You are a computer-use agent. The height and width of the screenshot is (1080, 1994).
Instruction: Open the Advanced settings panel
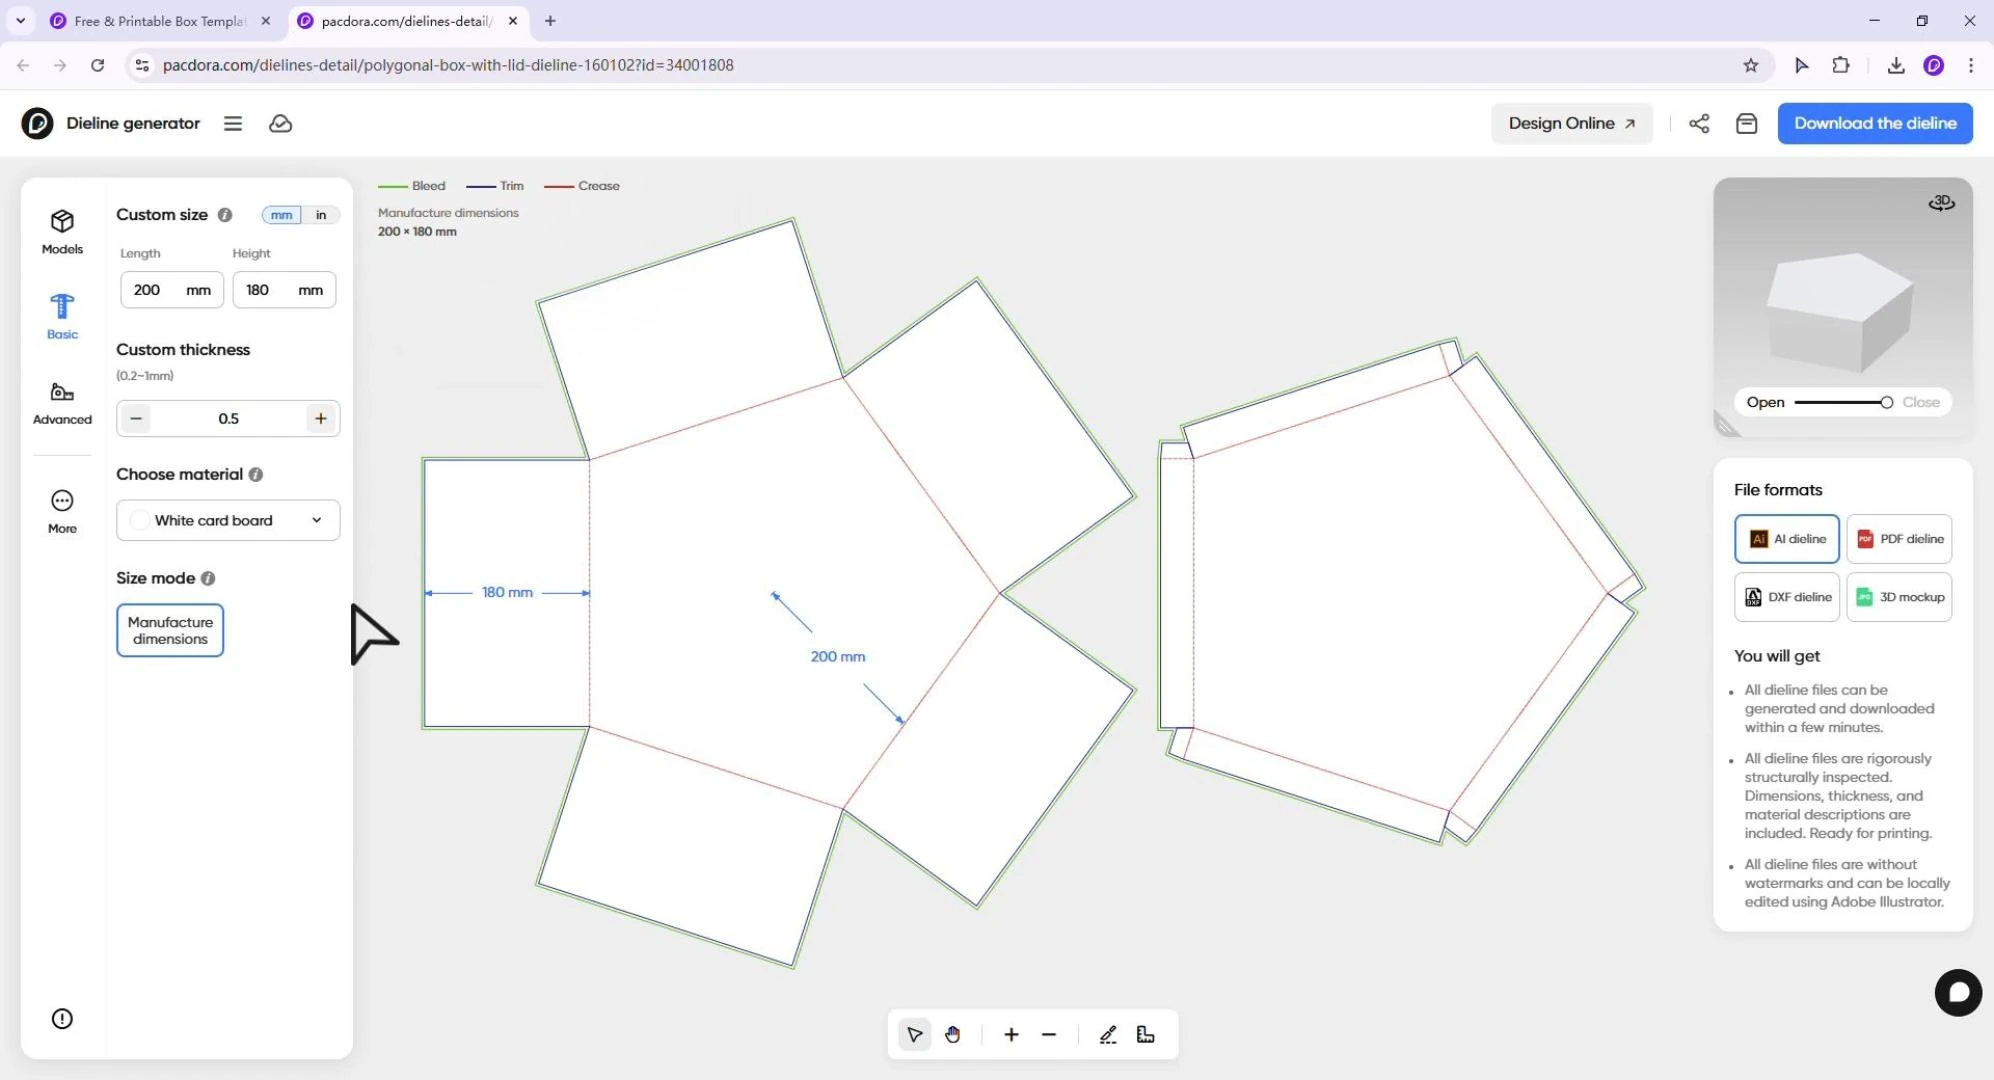pos(62,402)
